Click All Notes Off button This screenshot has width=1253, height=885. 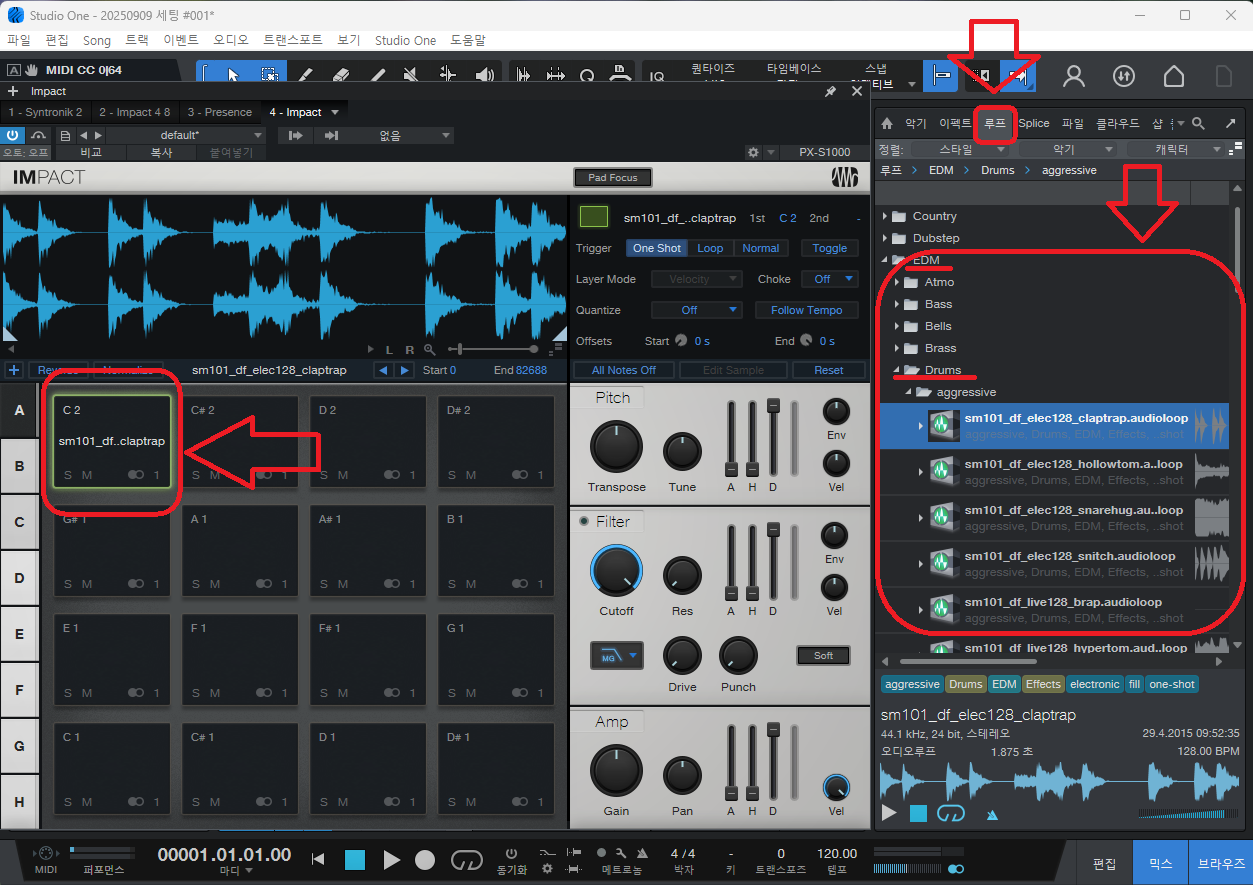pos(624,370)
